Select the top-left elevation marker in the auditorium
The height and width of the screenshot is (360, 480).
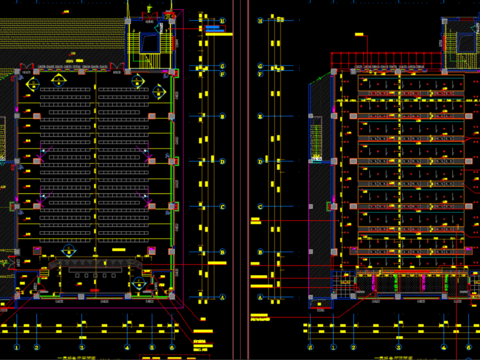pyautogui.click(x=33, y=84)
